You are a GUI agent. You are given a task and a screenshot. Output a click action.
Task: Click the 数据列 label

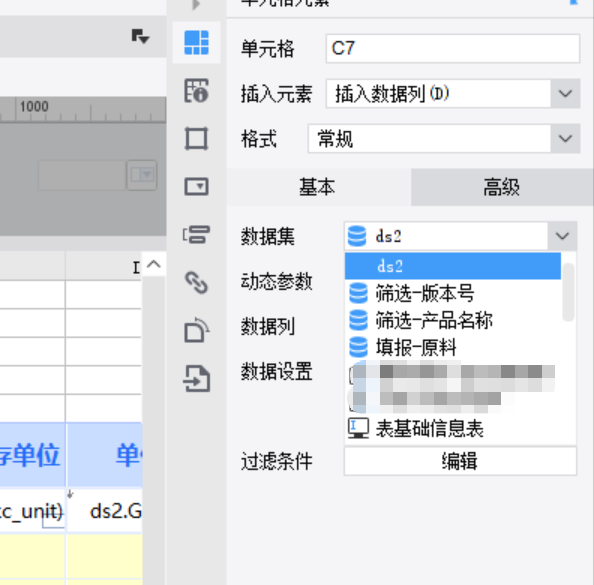click(268, 327)
